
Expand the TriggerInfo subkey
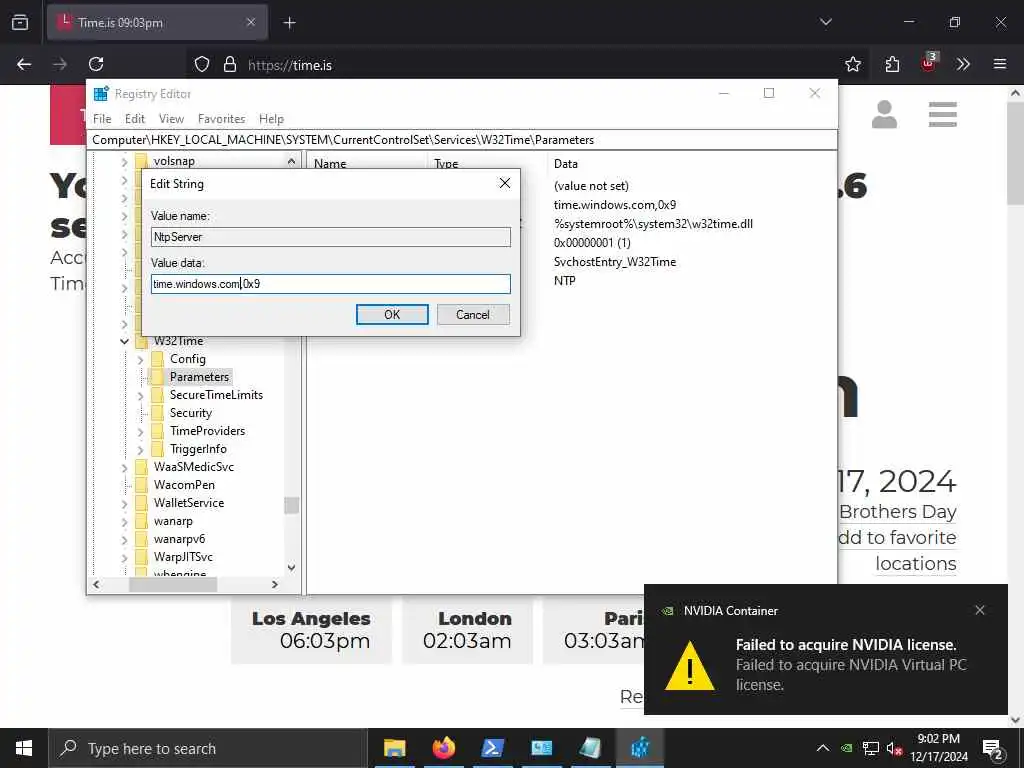(140, 449)
